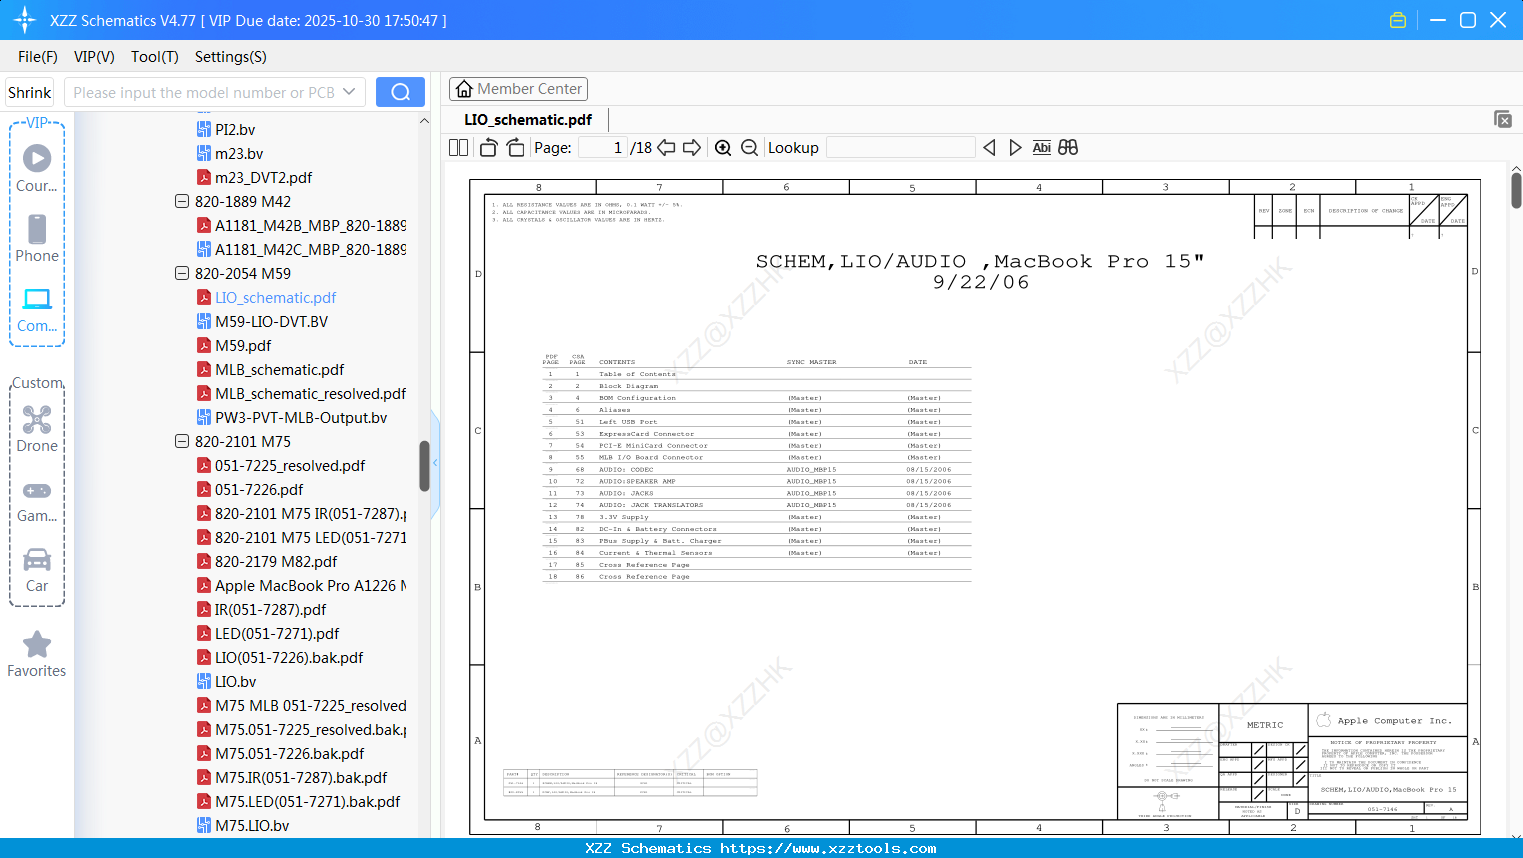
Task: Focus the Page number field
Action: (603, 148)
